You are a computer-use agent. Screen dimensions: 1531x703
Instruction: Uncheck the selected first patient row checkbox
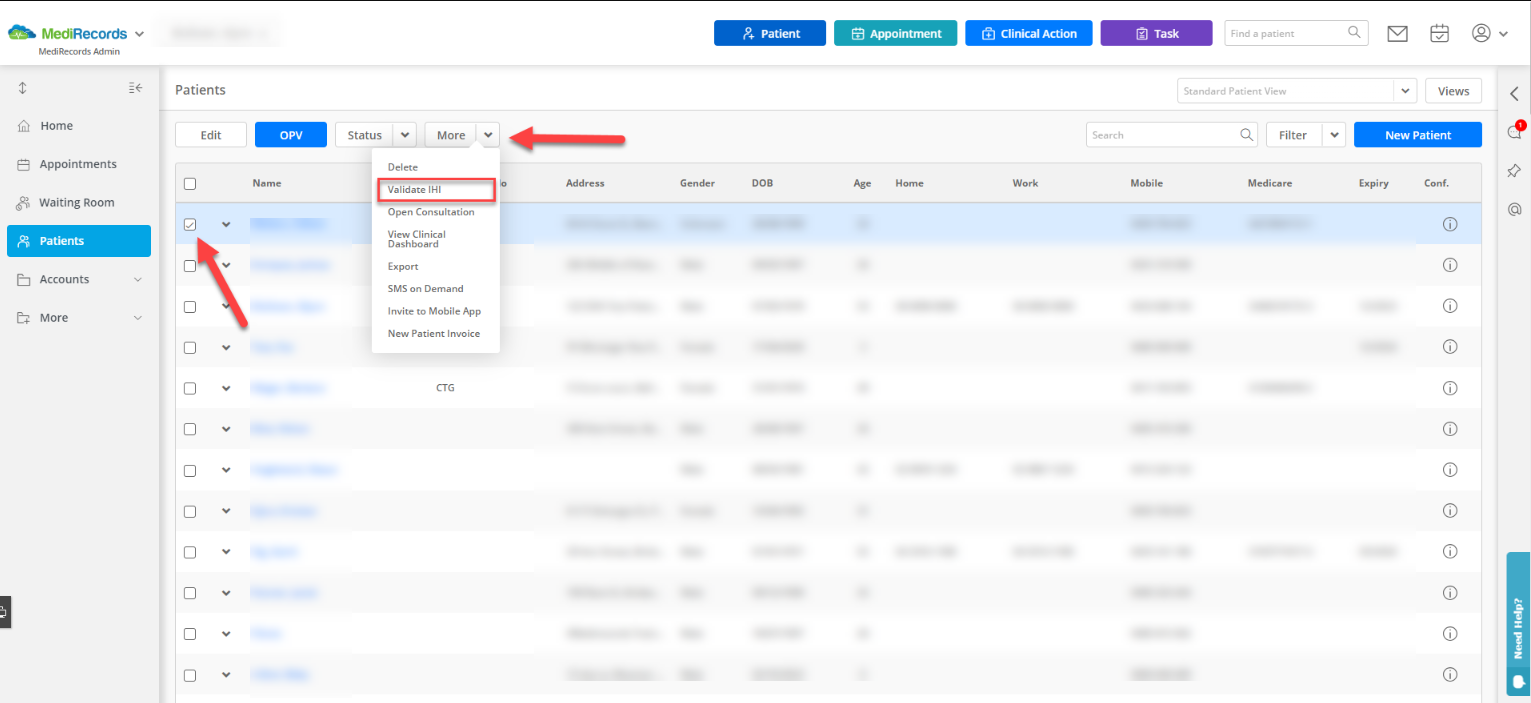tap(190, 224)
